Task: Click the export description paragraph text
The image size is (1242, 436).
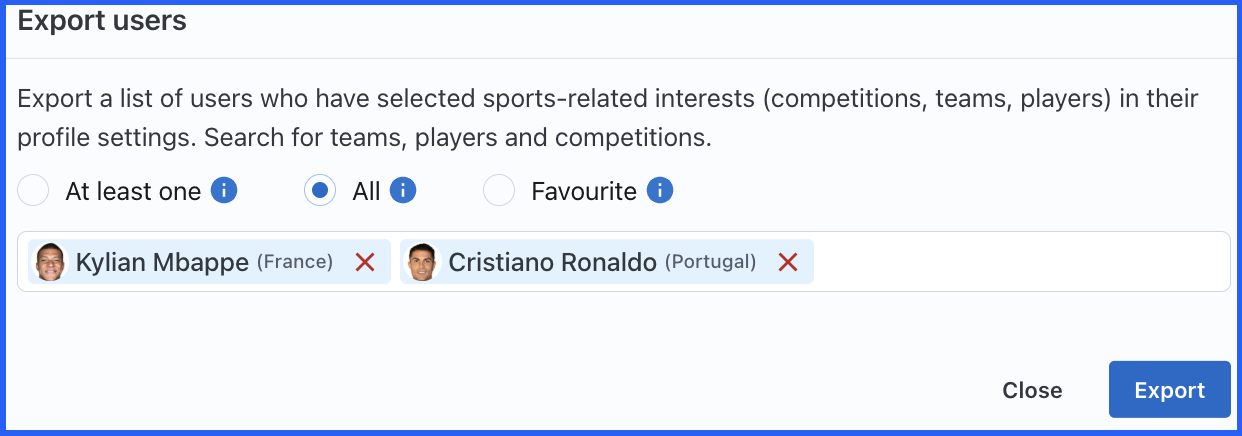Action: tap(608, 118)
